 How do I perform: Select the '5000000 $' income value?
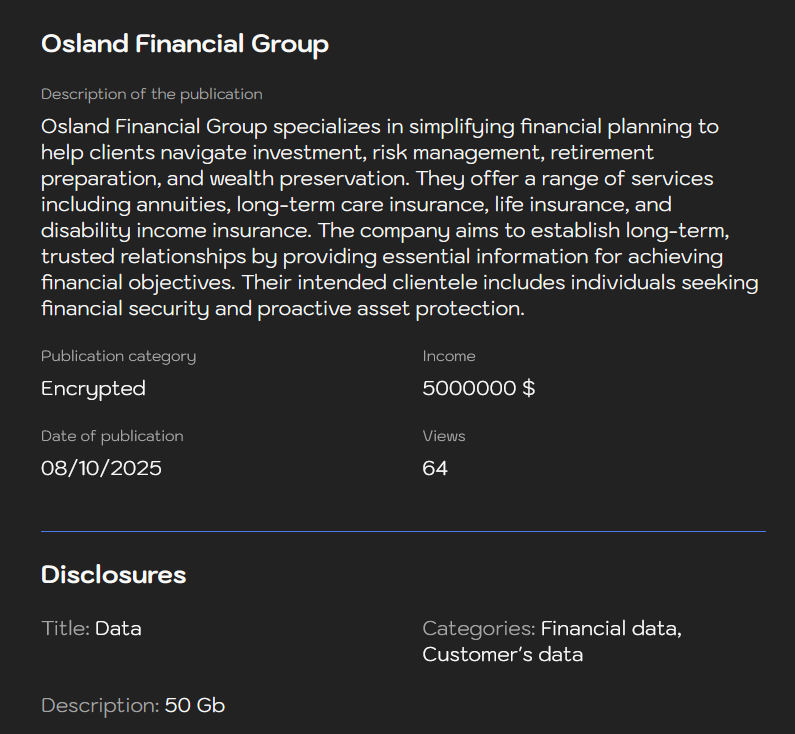pos(479,388)
